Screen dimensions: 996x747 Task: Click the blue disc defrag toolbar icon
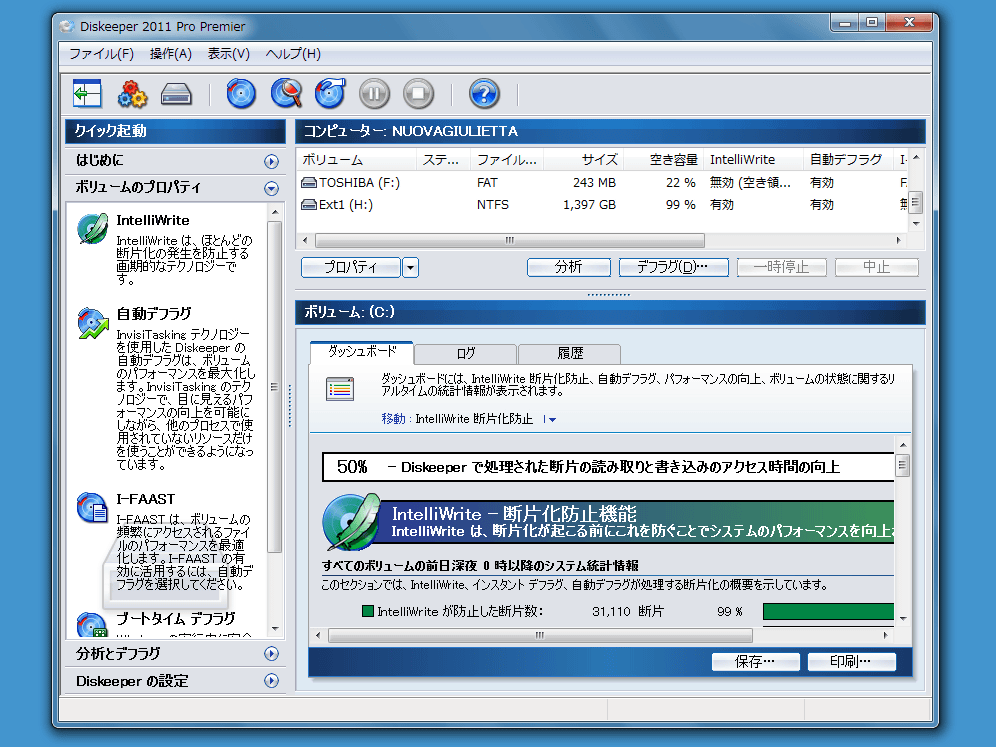pyautogui.click(x=241, y=94)
